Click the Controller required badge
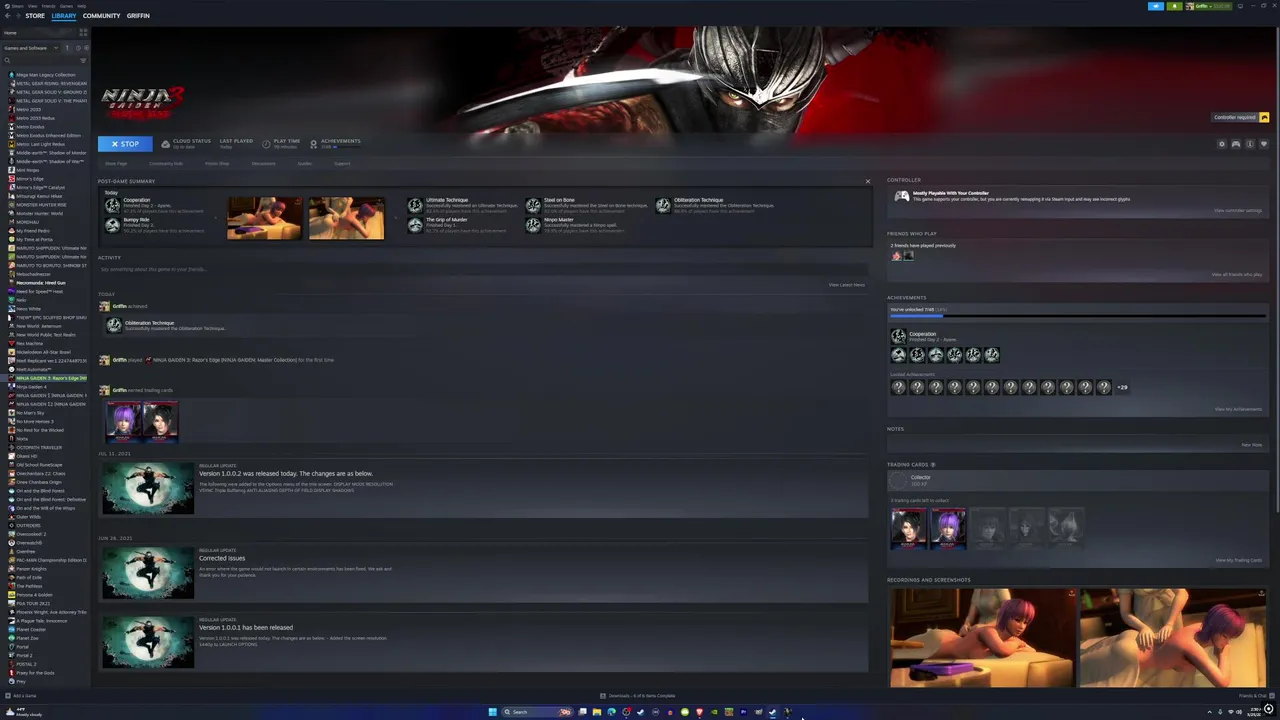Screen dimensions: 1280x720 [x=1240, y=117]
